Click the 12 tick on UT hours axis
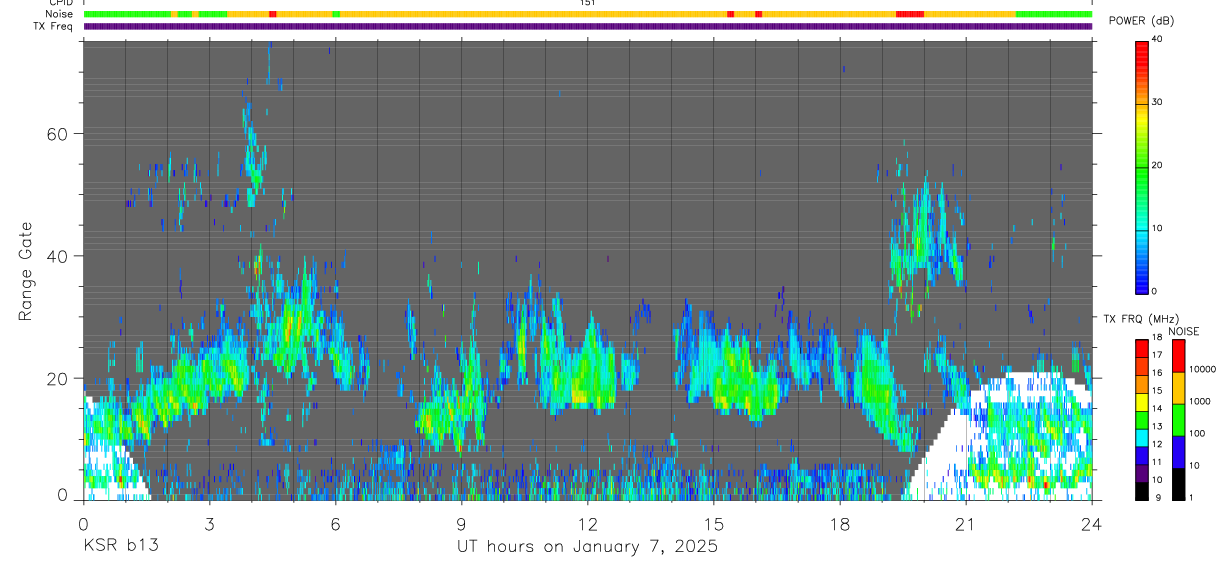This screenshot has width=1228, height=567. pyautogui.click(x=587, y=522)
